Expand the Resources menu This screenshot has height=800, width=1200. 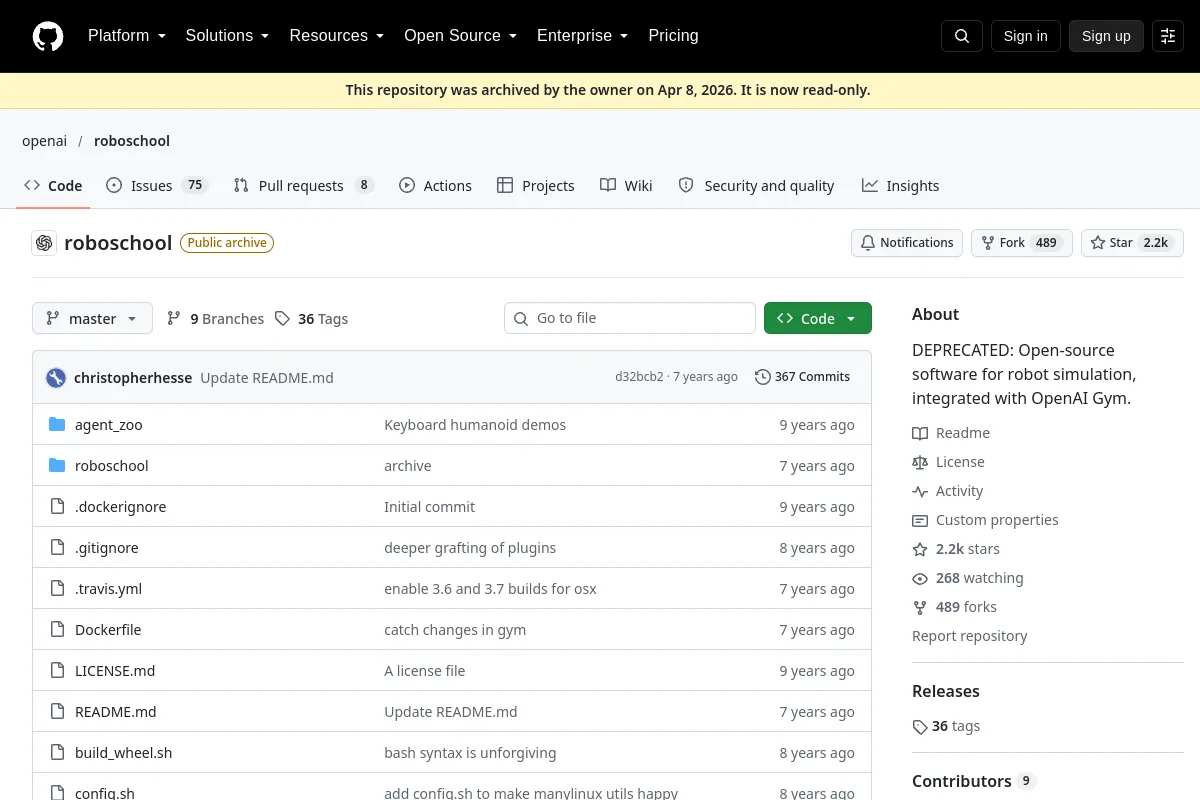pyautogui.click(x=336, y=36)
